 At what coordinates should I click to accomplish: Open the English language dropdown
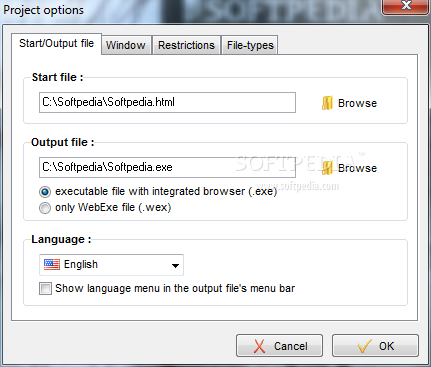pos(111,265)
